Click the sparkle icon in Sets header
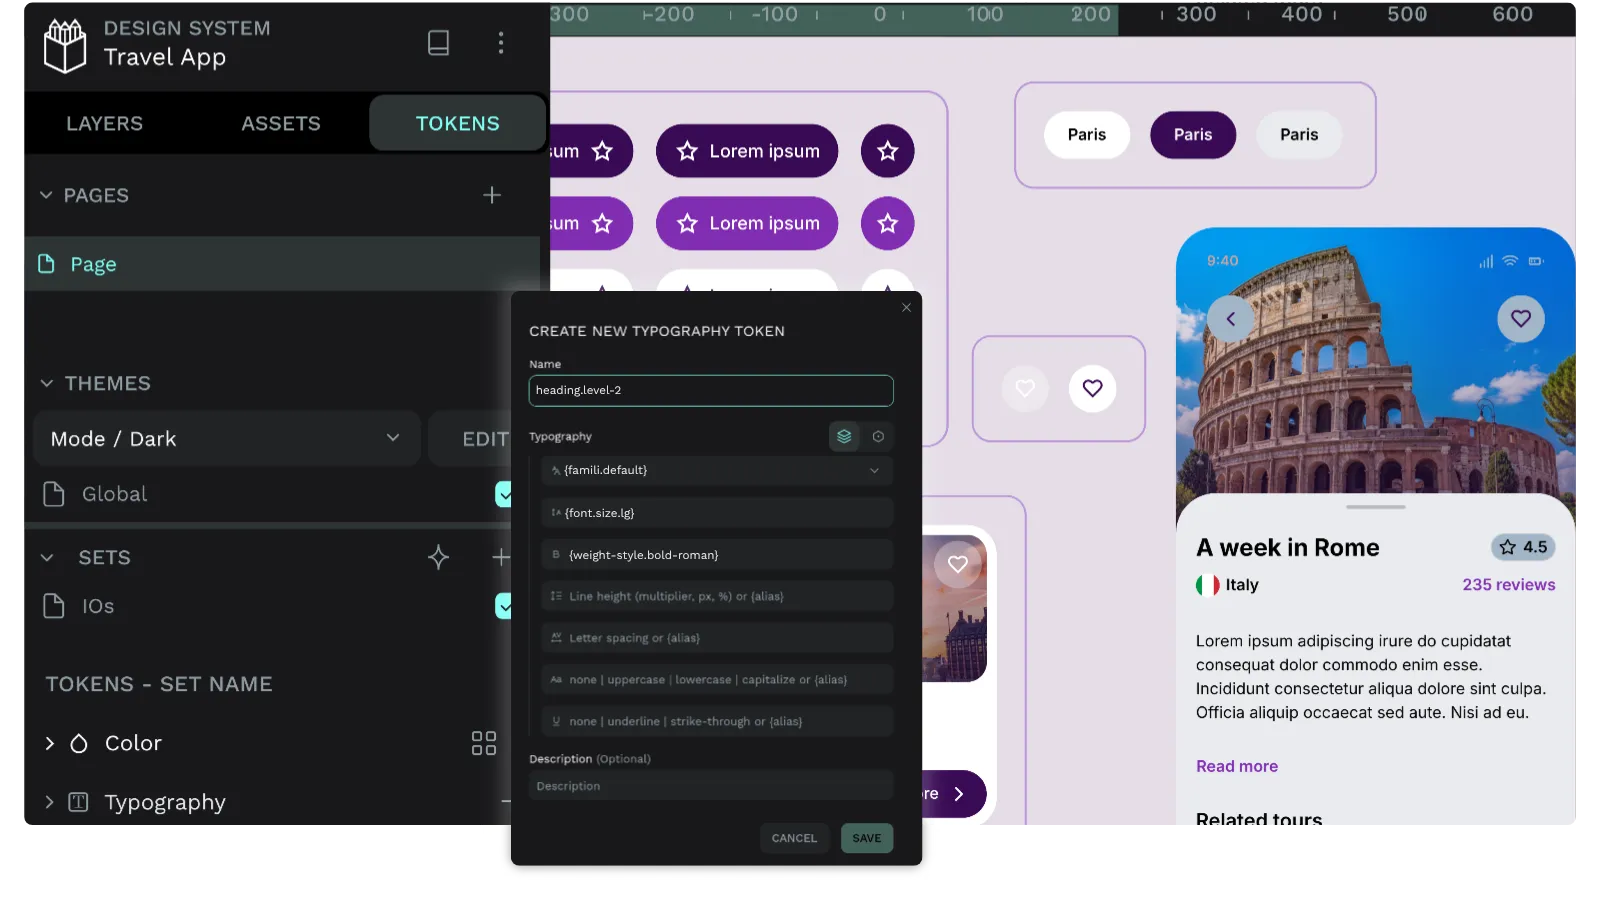The width and height of the screenshot is (1600, 900). click(438, 557)
